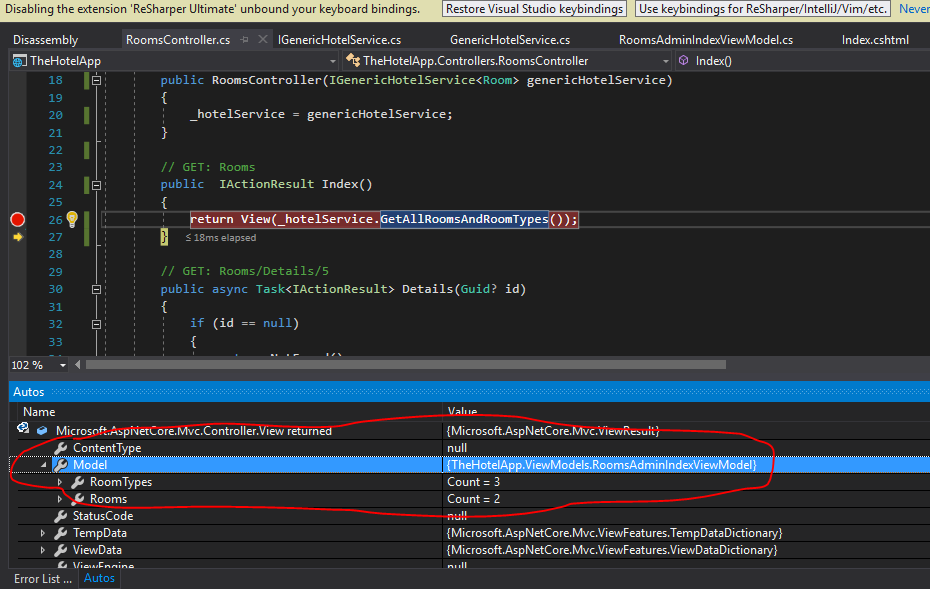Open the Index.cshtml tab
The height and width of the screenshot is (589, 930).
click(875, 40)
